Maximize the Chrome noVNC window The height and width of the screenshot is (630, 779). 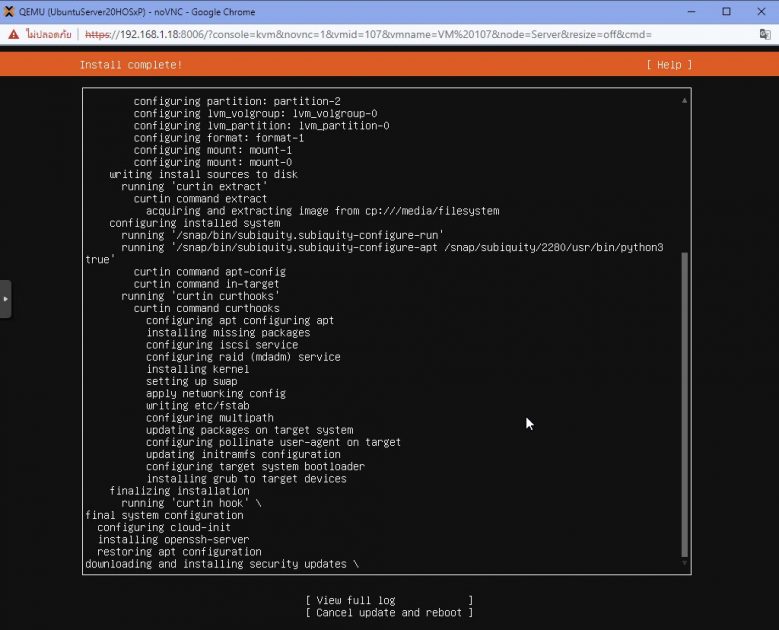pyautogui.click(x=726, y=11)
